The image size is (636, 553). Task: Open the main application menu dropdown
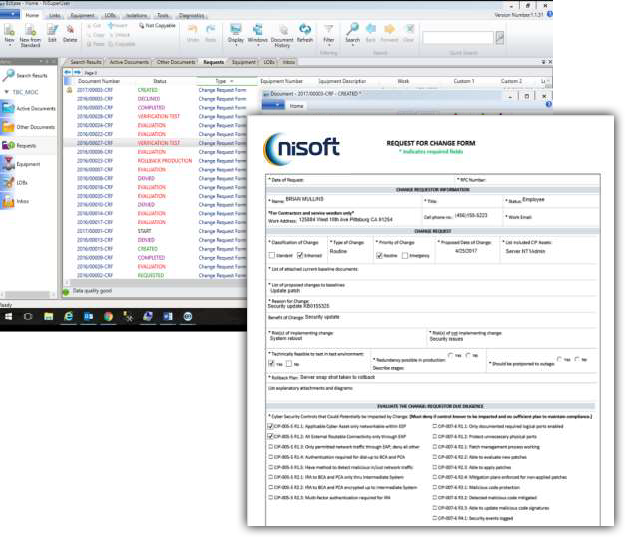(9, 14)
